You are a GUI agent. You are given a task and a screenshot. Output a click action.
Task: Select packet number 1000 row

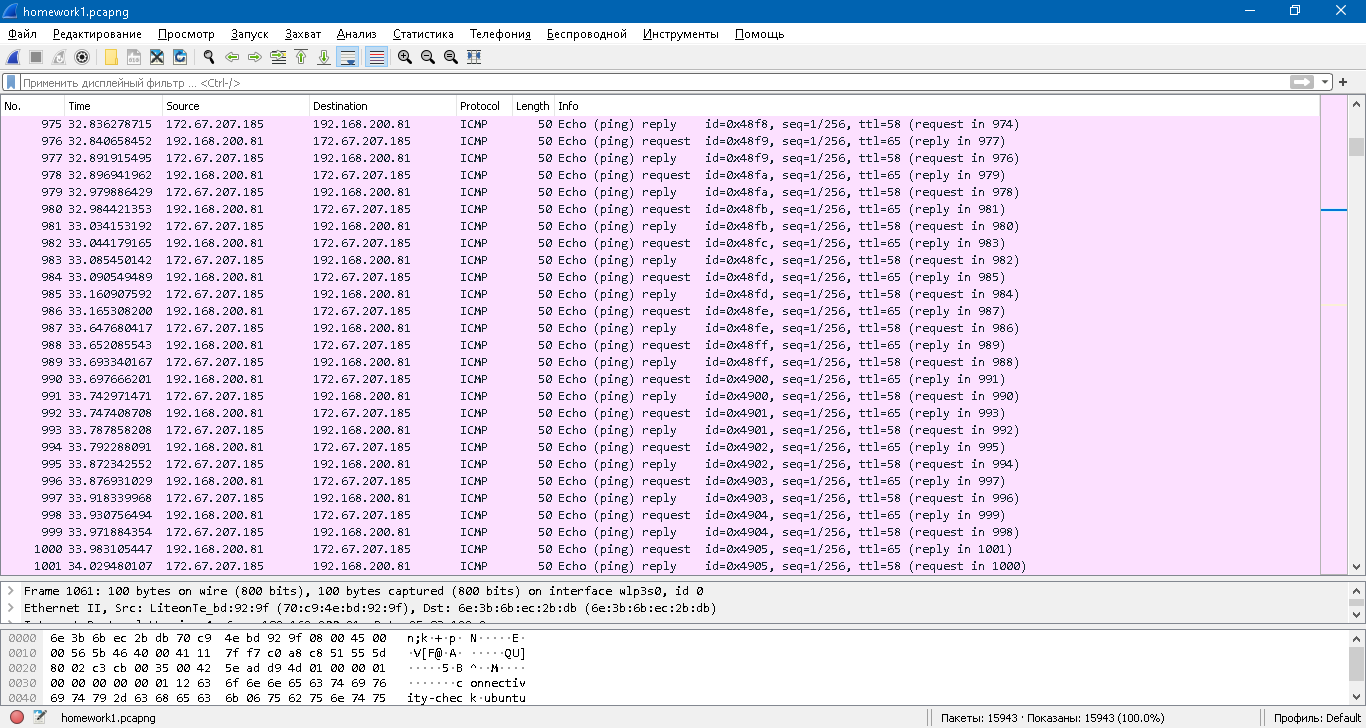(x=660, y=549)
